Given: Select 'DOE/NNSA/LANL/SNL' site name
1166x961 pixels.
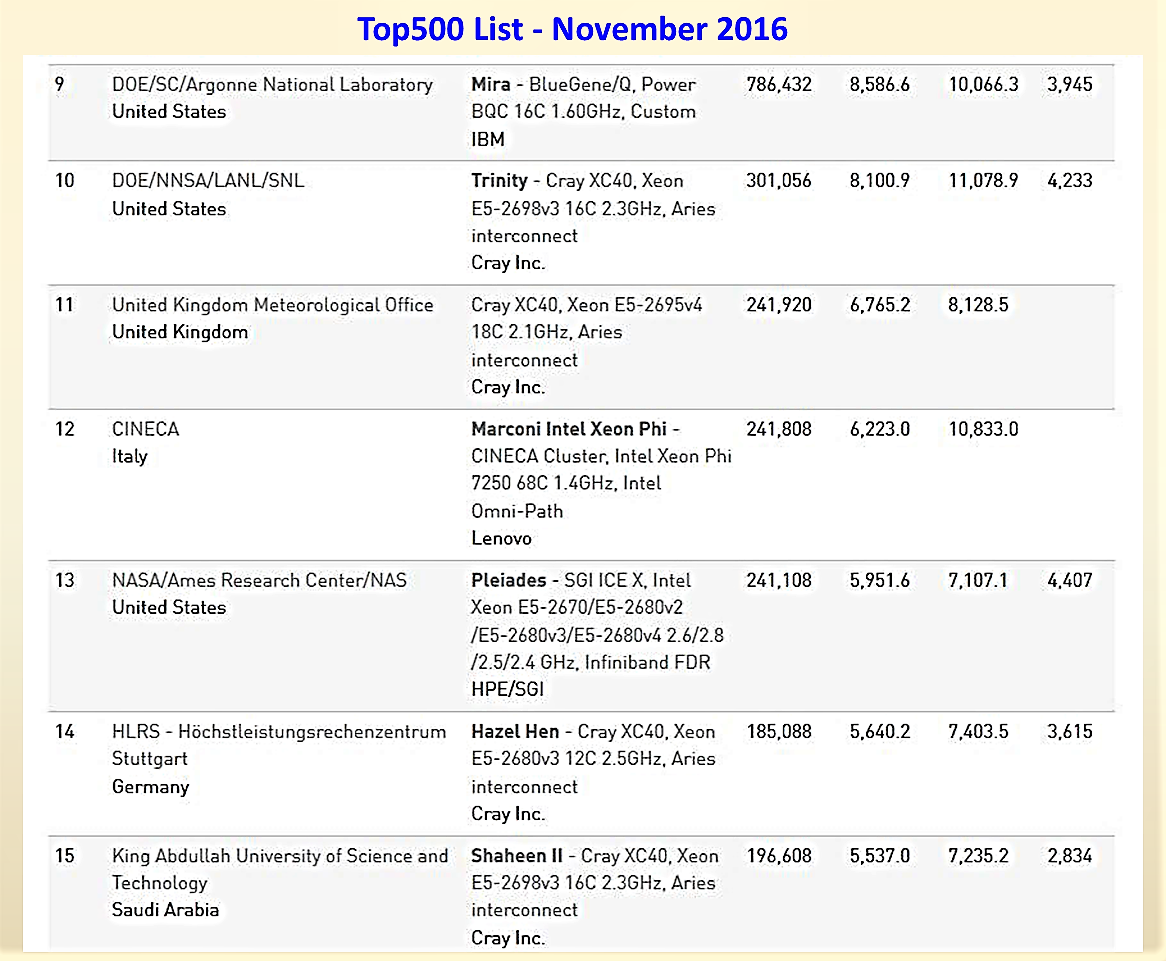Looking at the screenshot, I should tap(208, 181).
